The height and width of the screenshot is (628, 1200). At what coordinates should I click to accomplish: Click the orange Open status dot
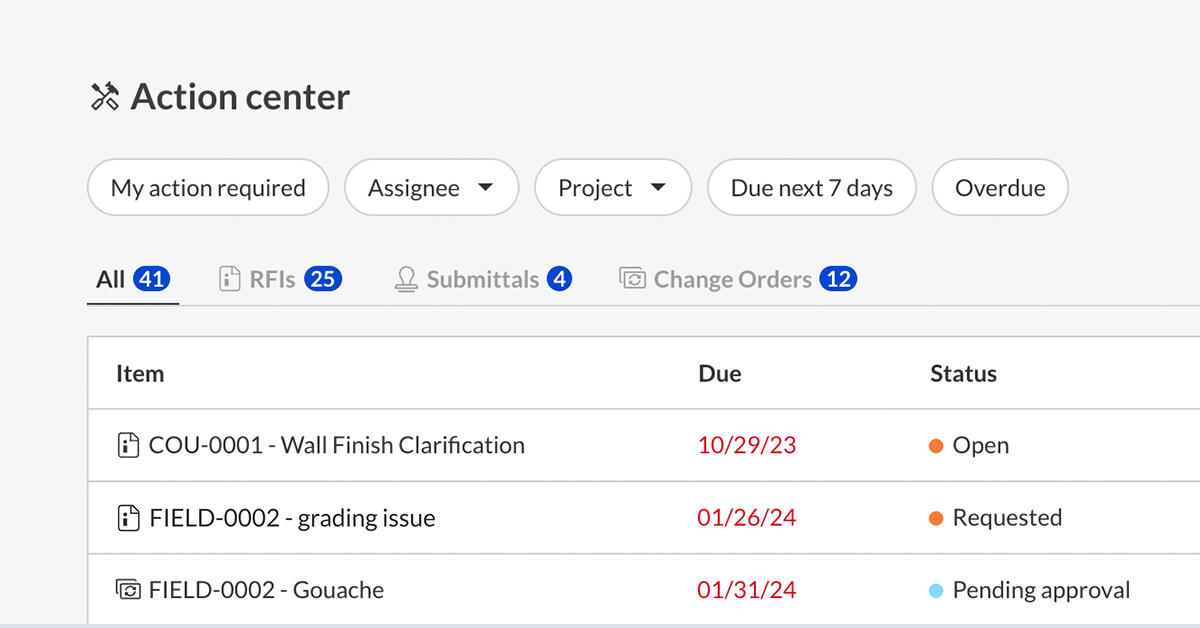pos(936,445)
